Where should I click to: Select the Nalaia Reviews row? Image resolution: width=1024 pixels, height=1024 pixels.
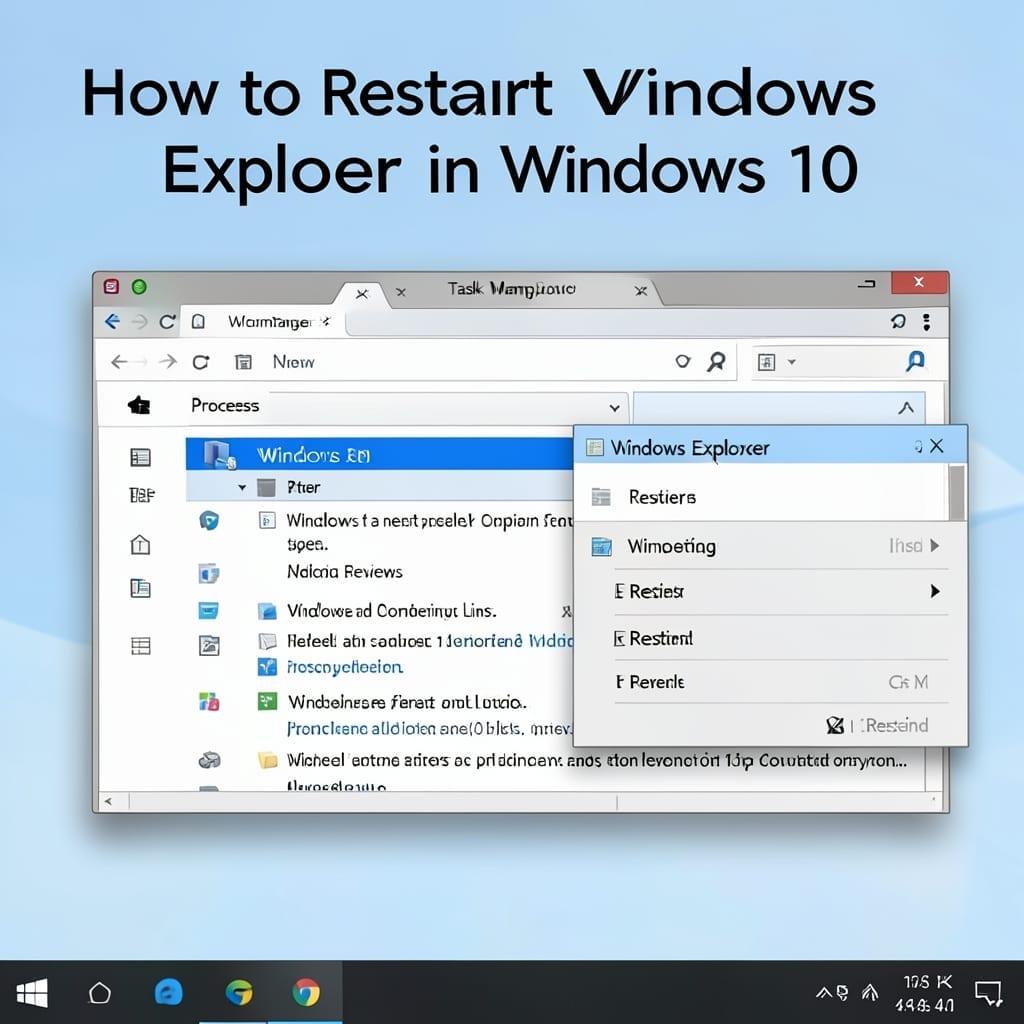(345, 572)
